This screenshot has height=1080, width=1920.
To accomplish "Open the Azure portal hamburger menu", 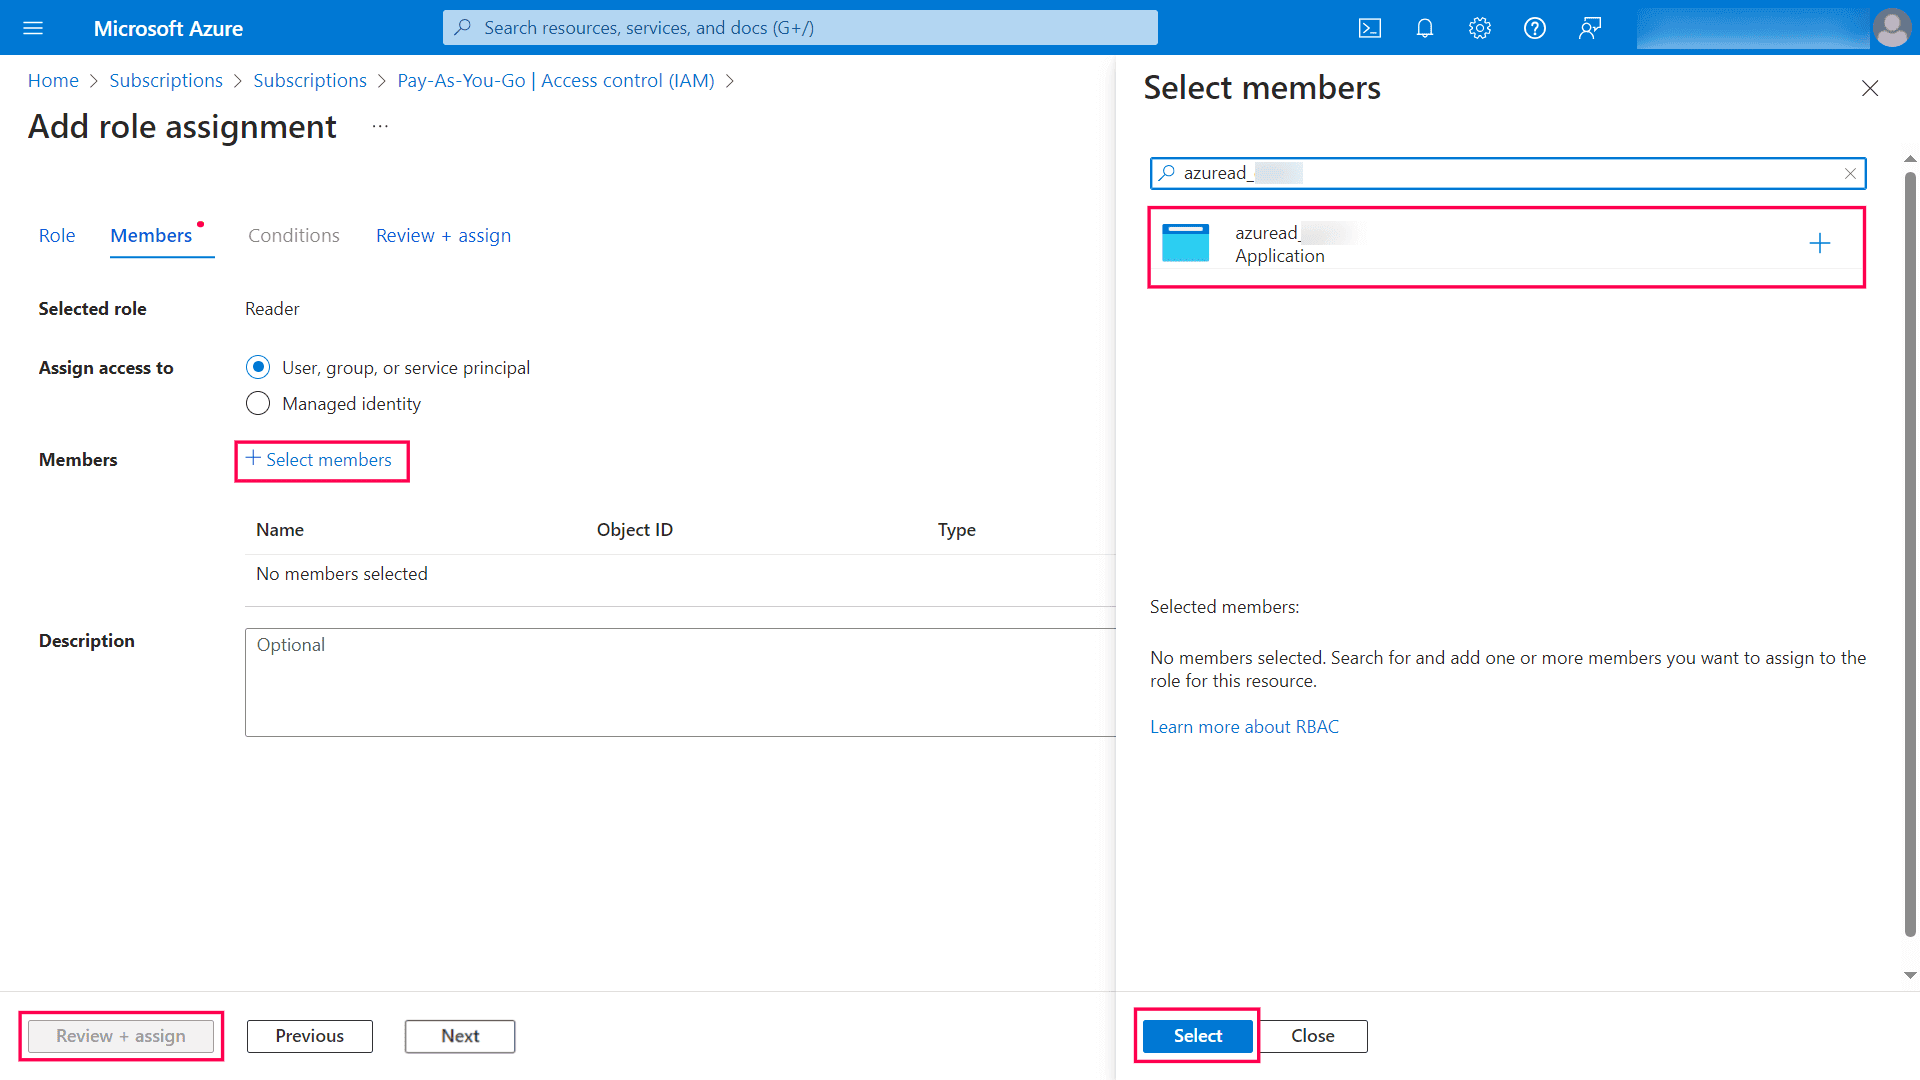I will (x=33, y=27).
